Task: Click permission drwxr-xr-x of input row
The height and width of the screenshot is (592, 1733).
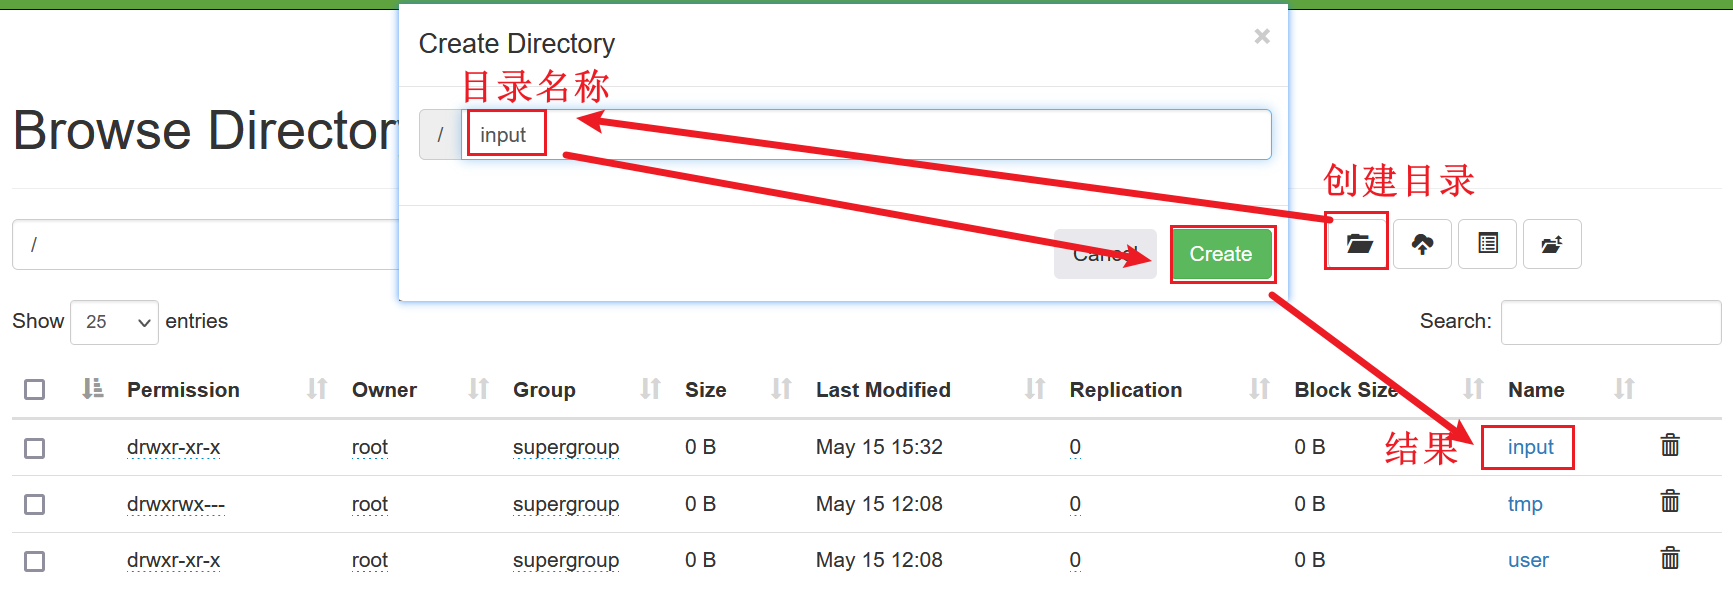Action: [x=174, y=447]
